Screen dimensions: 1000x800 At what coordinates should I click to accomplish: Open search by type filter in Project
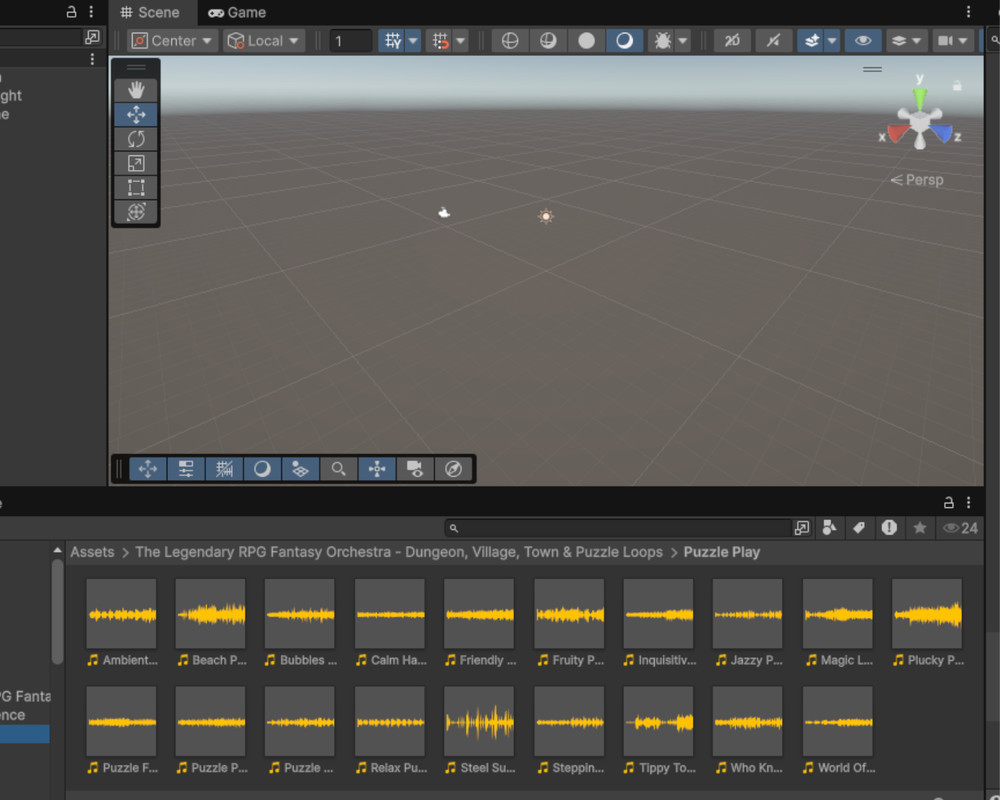pyautogui.click(x=829, y=528)
